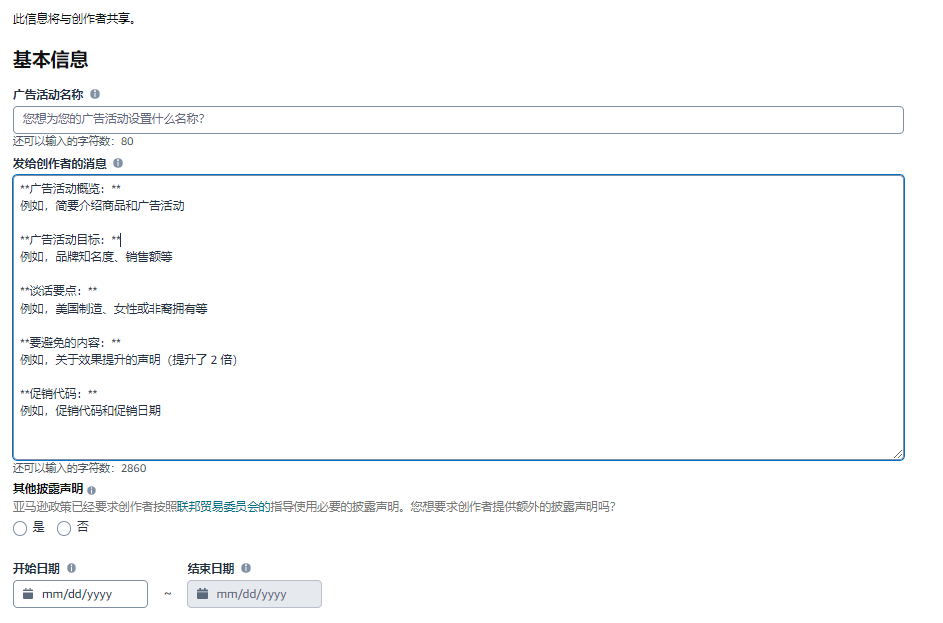Place cursor on the **要避免的内容** line

pyautogui.click(x=70, y=342)
